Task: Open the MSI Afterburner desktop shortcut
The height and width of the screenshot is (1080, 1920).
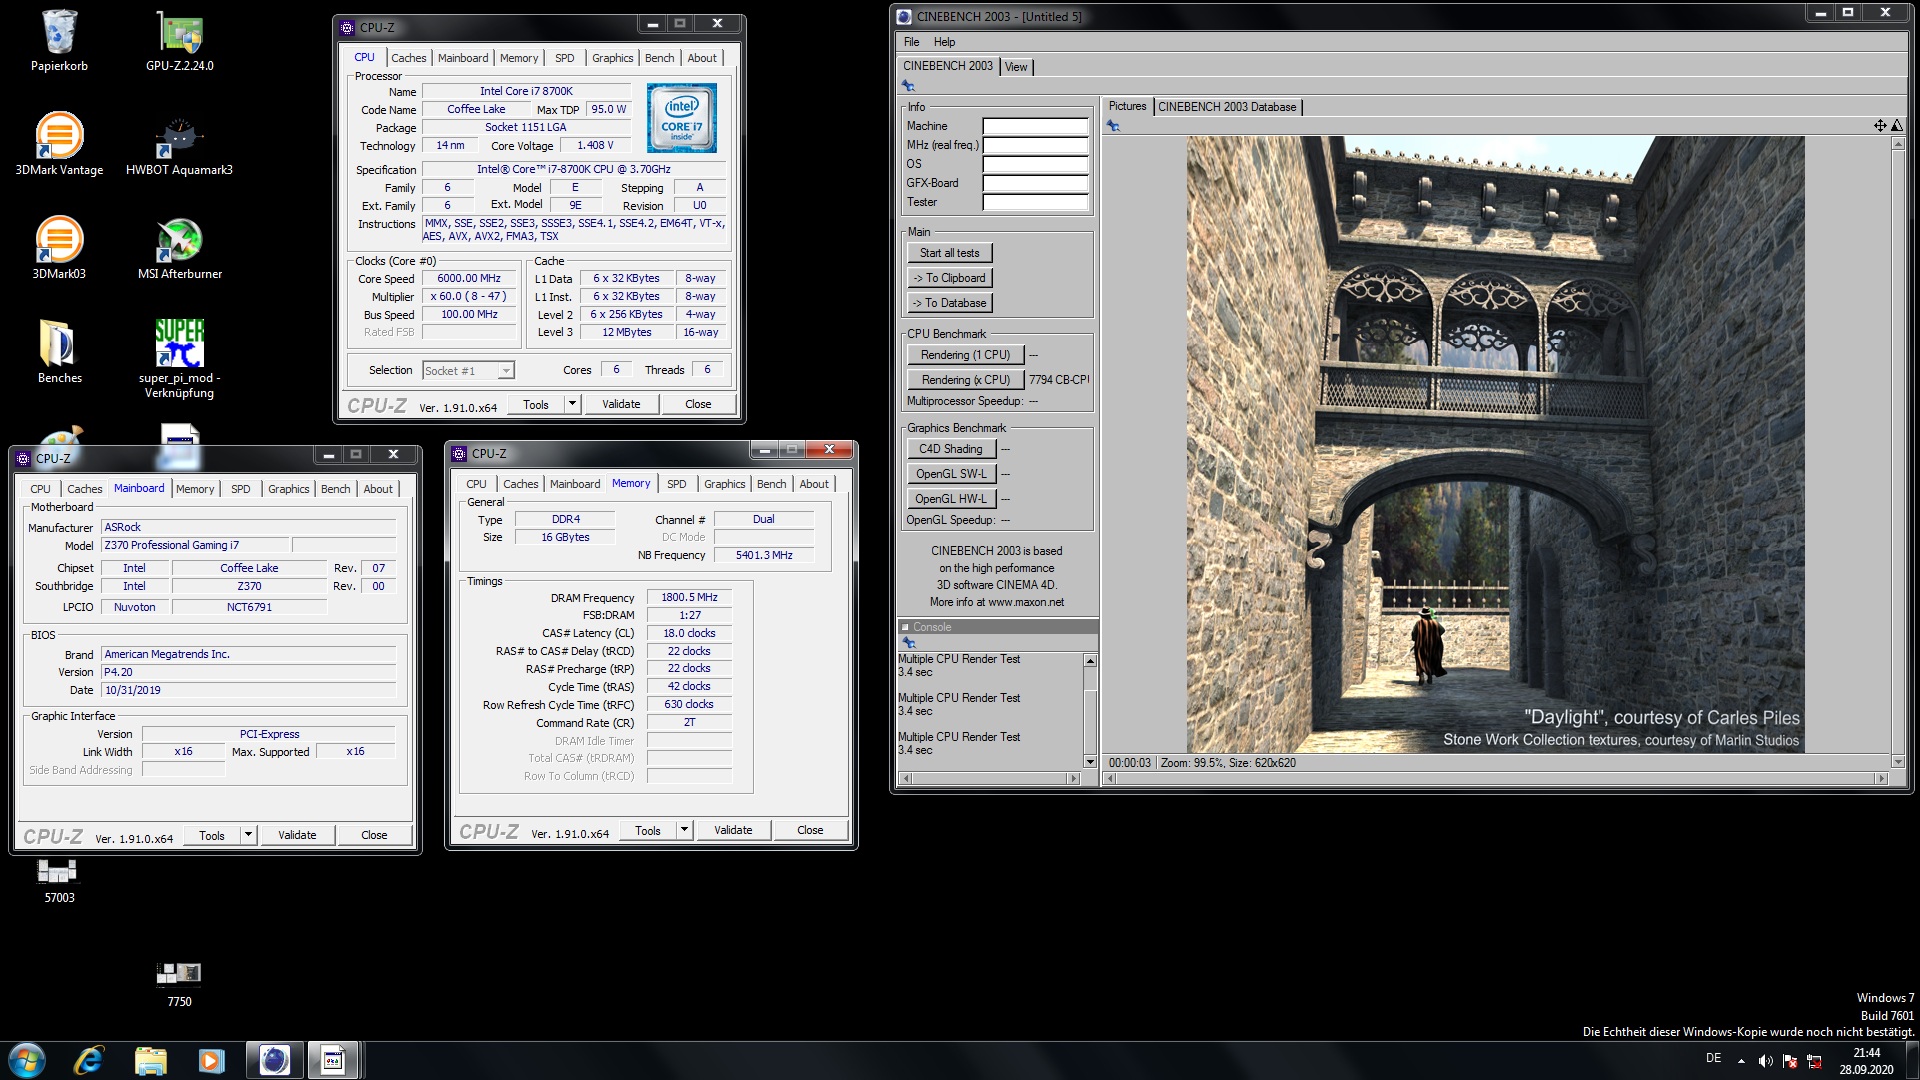Action: coord(180,249)
